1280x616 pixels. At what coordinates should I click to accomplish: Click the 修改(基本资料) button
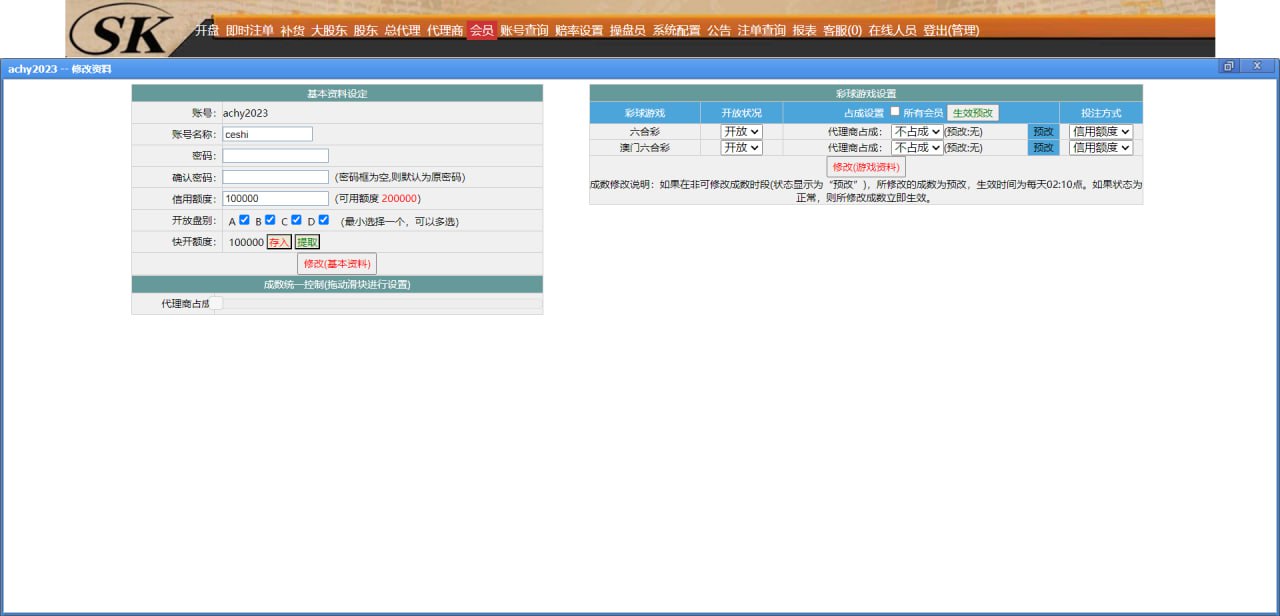[x=337, y=264]
